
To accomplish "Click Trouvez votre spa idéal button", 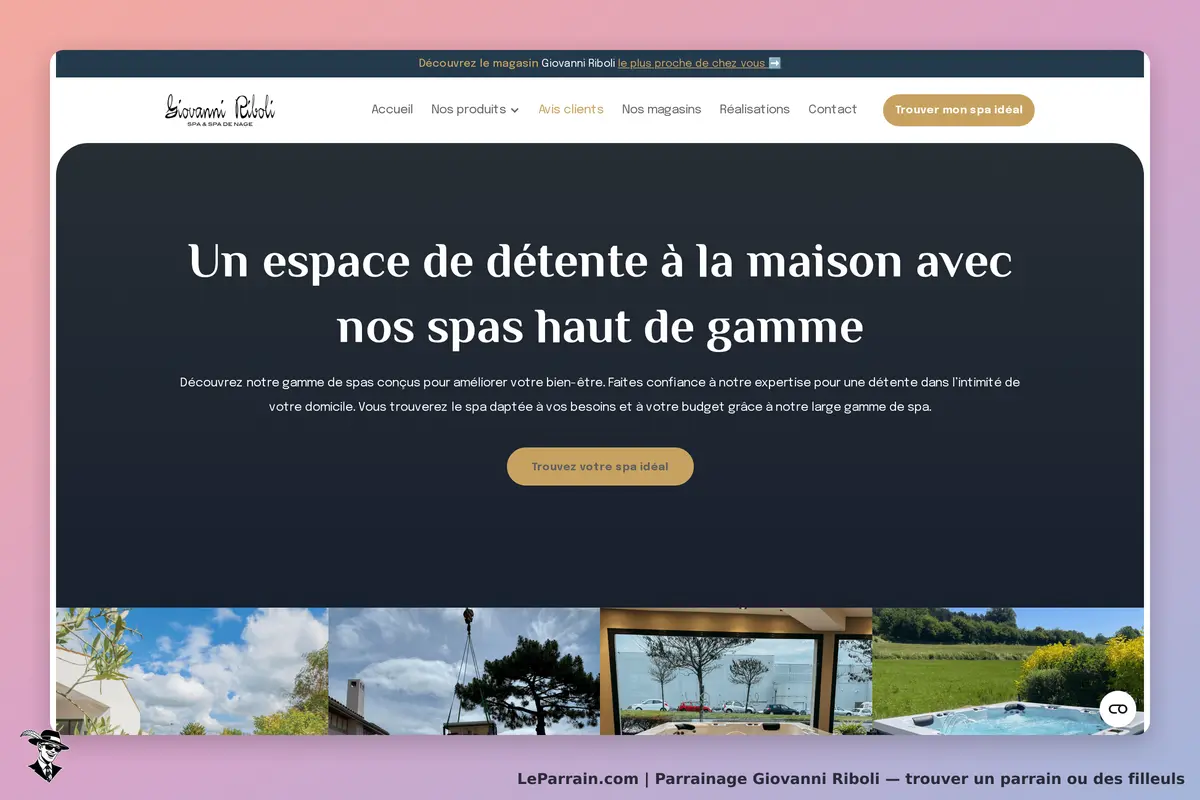I will click(600, 466).
